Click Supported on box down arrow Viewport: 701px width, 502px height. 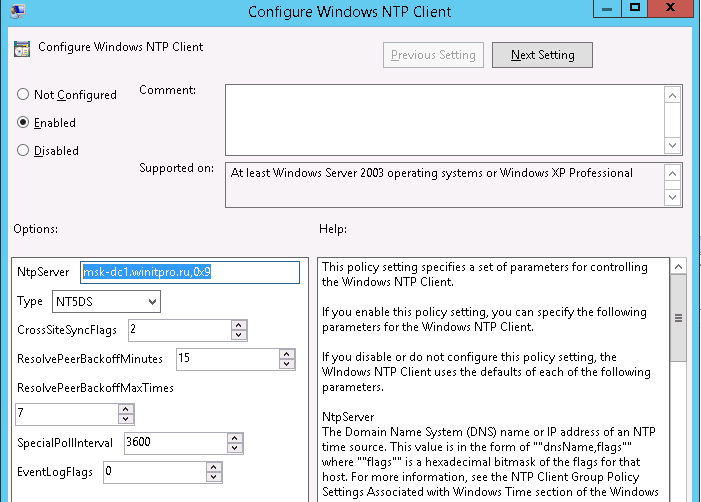pos(672,197)
